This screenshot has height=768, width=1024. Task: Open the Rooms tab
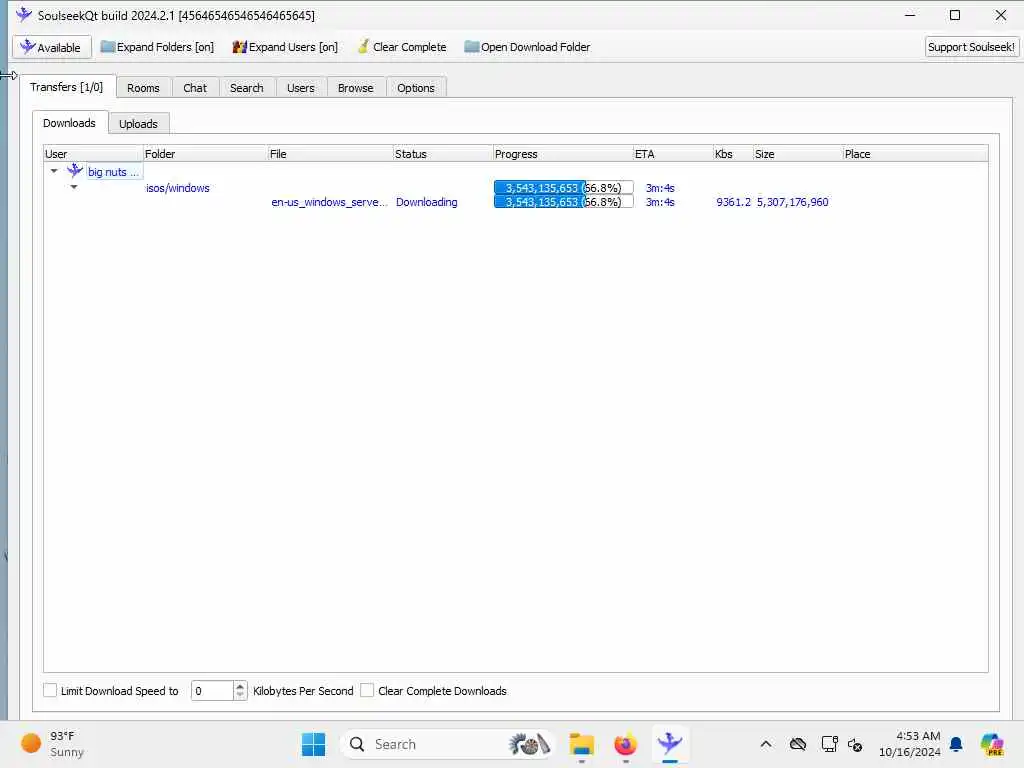coord(143,88)
